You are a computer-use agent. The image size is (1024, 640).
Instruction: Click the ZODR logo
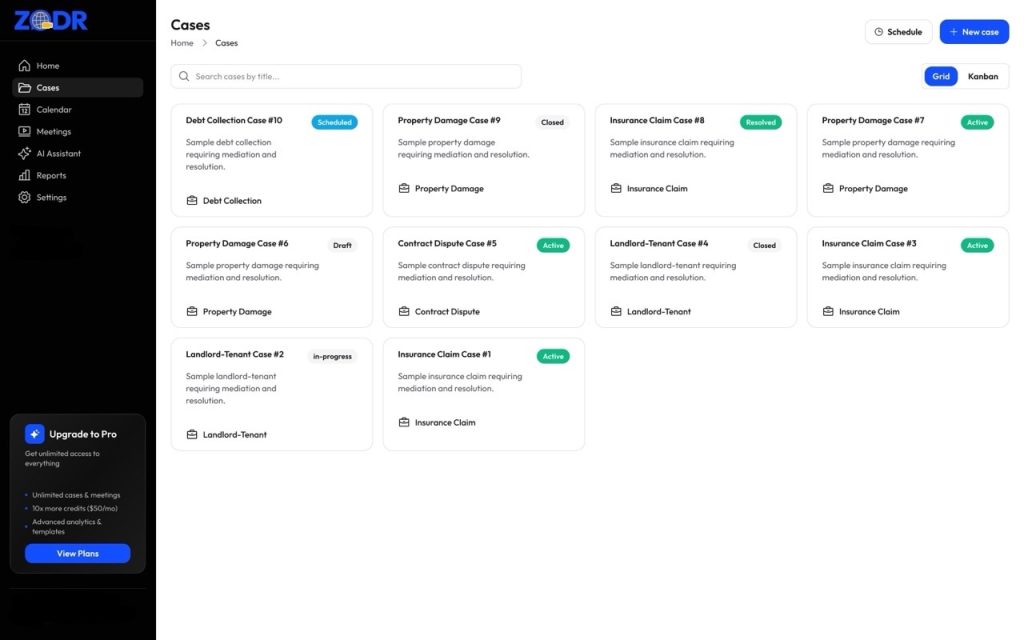pyautogui.click(x=51, y=21)
